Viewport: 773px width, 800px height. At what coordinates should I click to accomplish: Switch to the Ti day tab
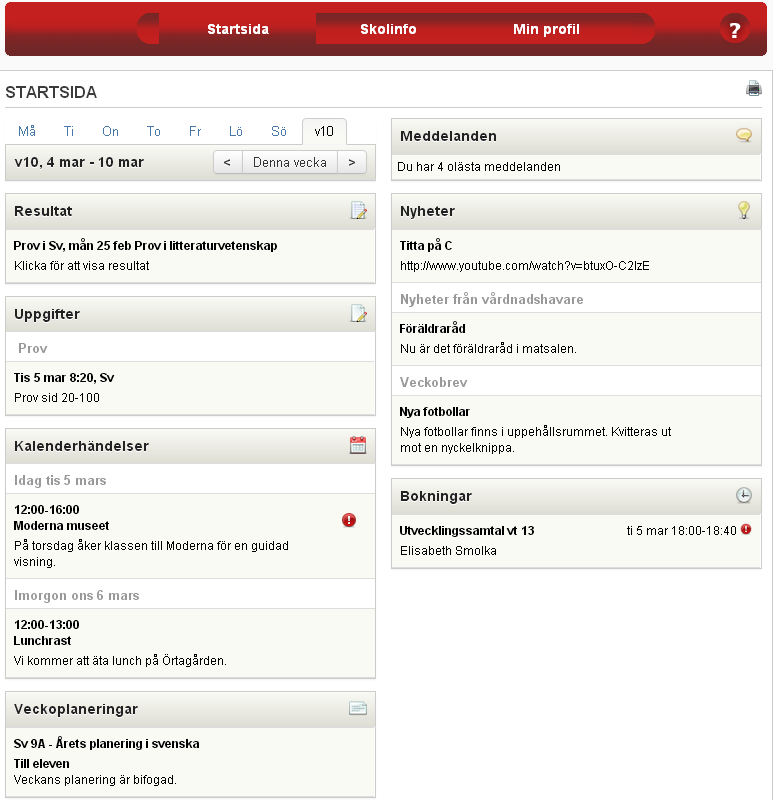click(69, 132)
